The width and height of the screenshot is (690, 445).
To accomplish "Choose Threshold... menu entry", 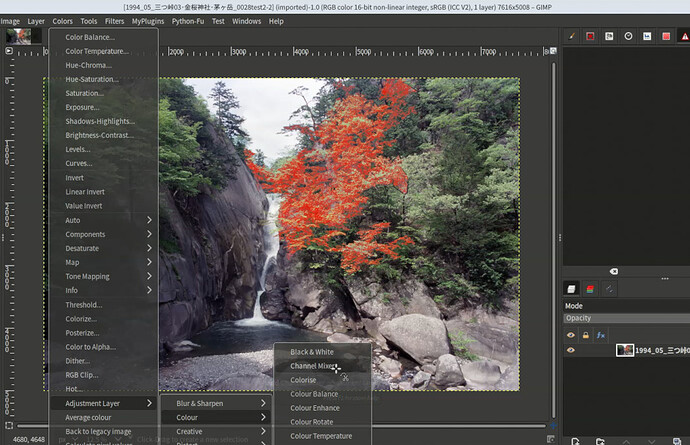I will click(x=104, y=305).
